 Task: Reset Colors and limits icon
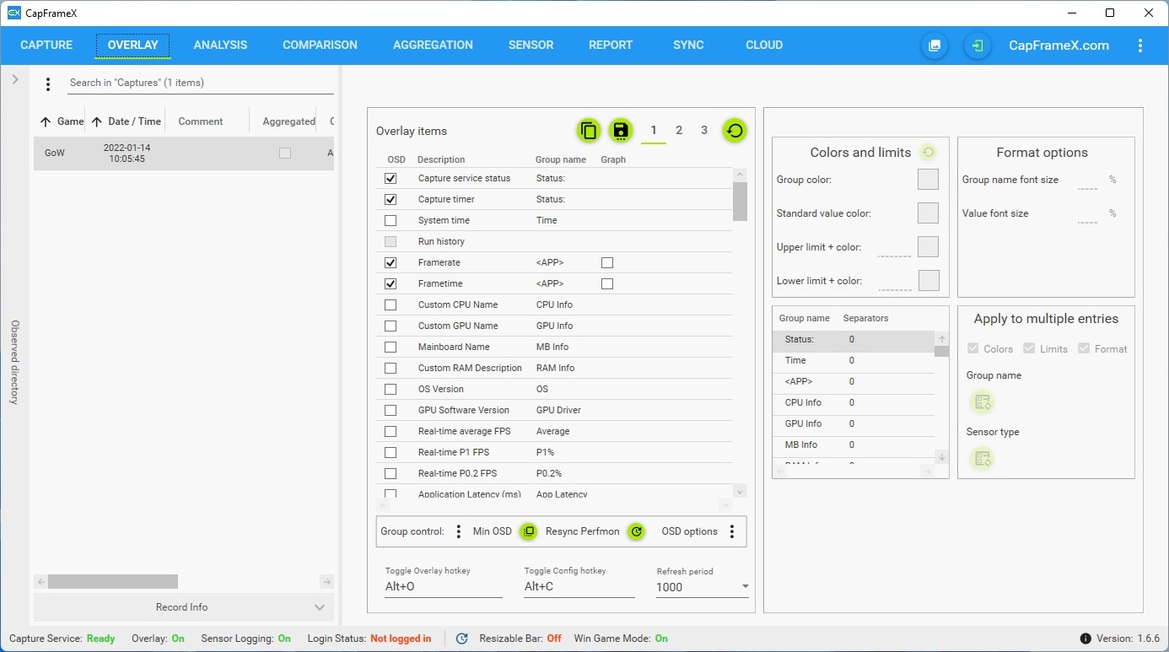coord(928,152)
